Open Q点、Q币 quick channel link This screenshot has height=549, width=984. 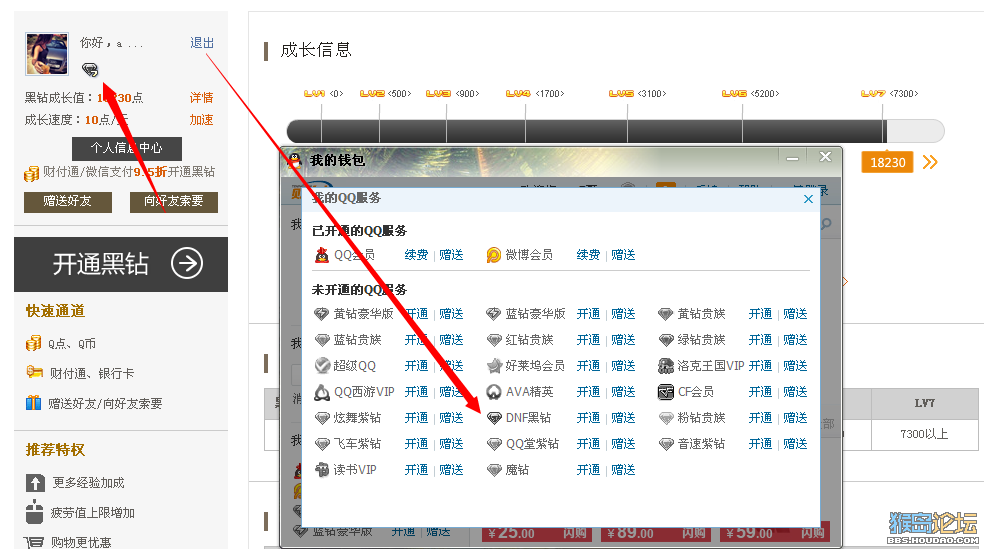pos(72,344)
